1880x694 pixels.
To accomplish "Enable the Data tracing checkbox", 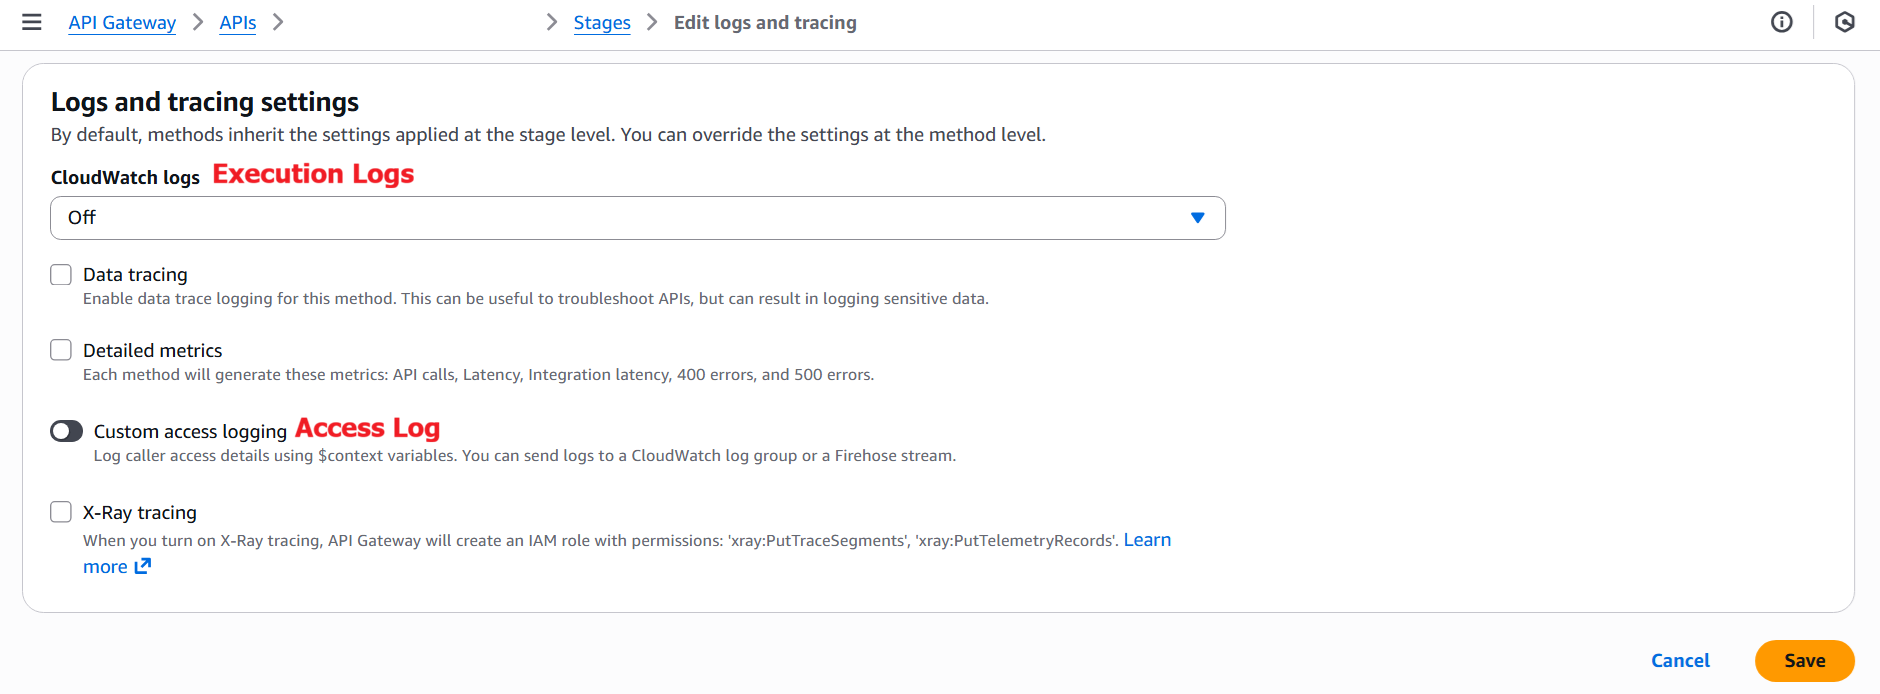I will (61, 274).
